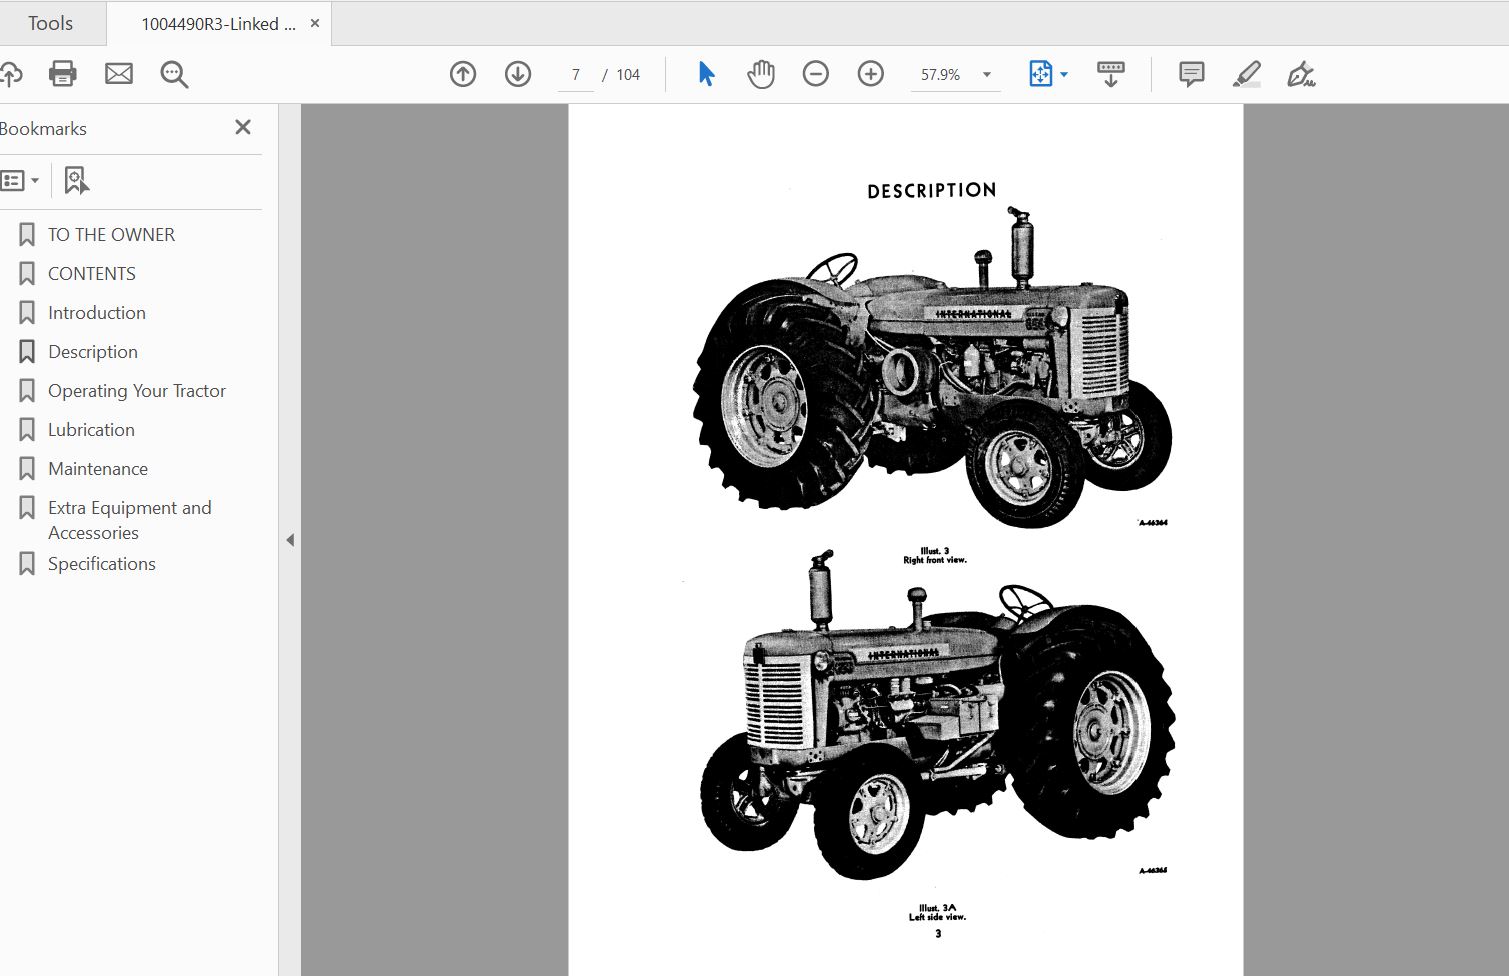Click the upload to cloud icon
Viewport: 1509px width, 976px height.
click(x=10, y=74)
